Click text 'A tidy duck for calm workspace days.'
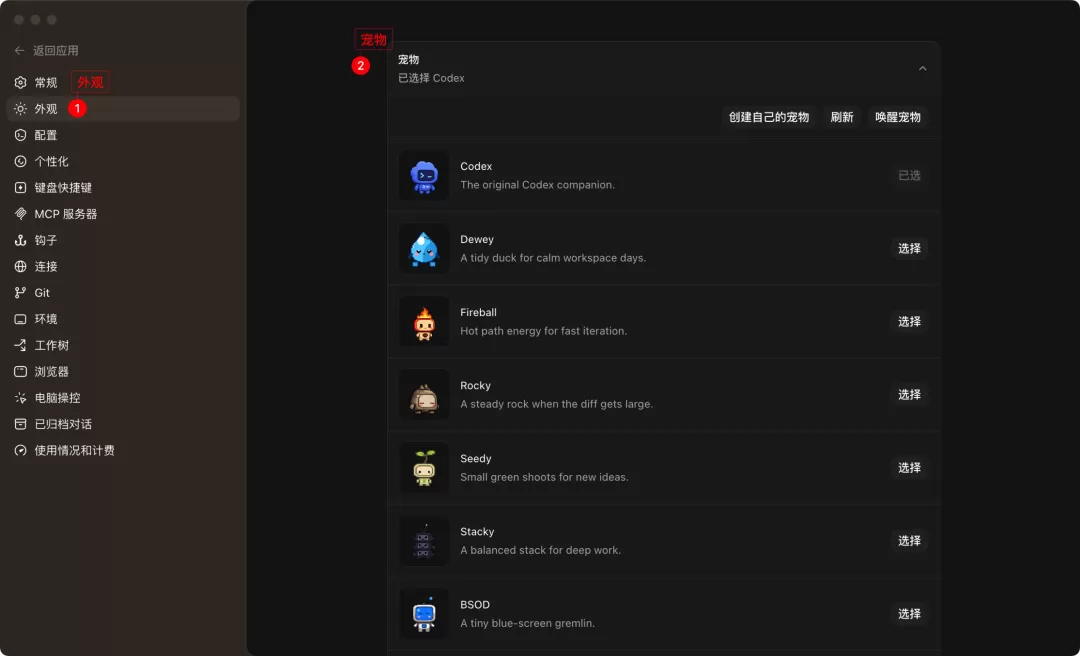Viewport: 1080px width, 656px height. click(553, 258)
